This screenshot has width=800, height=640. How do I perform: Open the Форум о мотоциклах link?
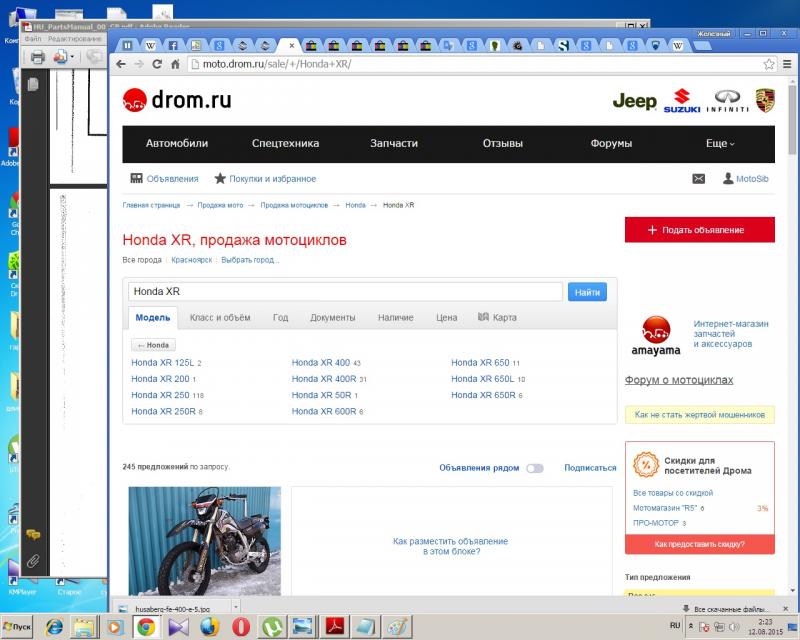(x=679, y=380)
